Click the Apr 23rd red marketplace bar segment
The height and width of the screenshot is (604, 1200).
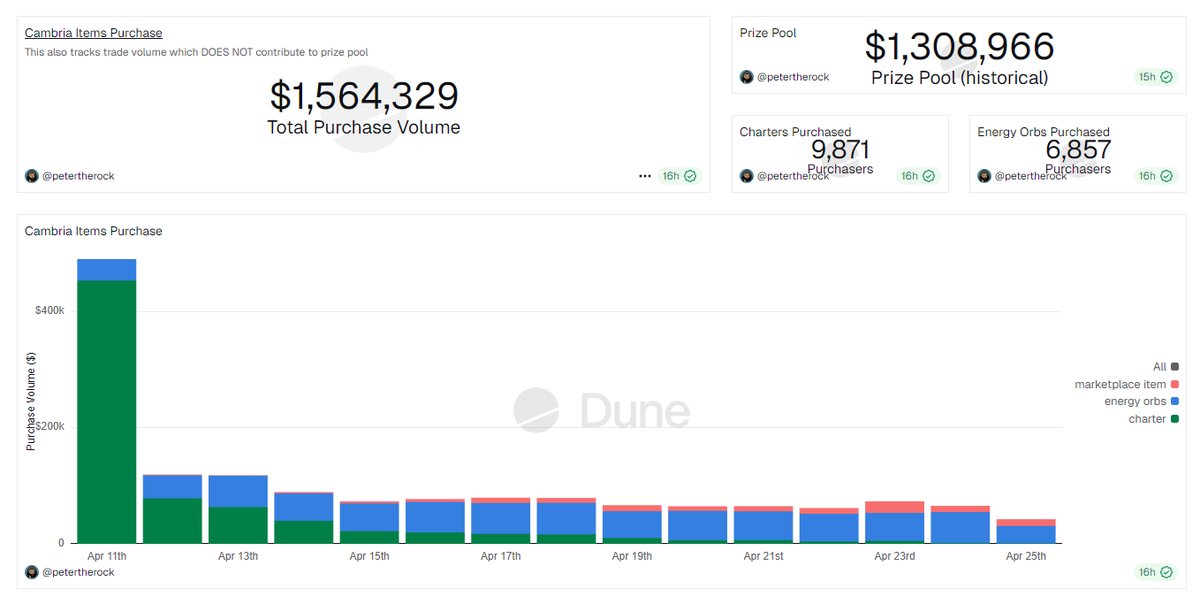(895, 507)
